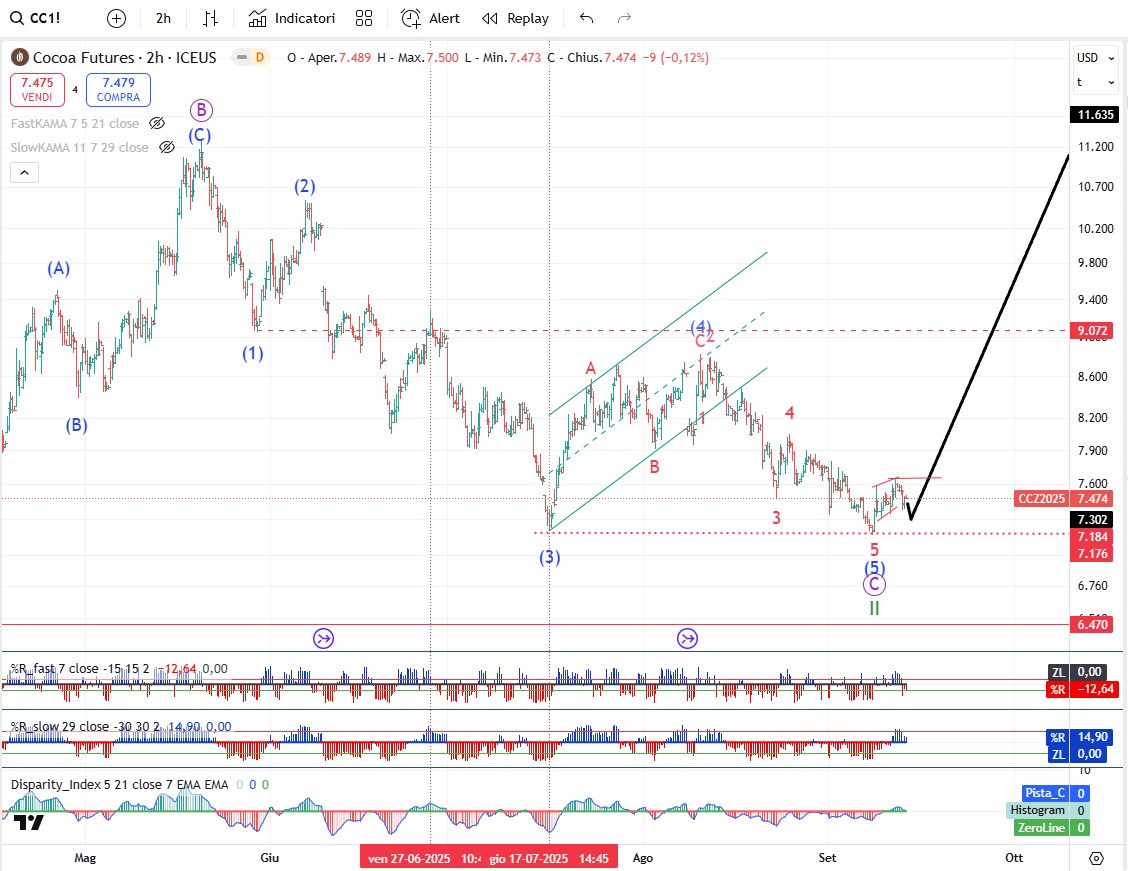Image resolution: width=1128 pixels, height=871 pixels.
Task: Click the D delayed-data badge
Action: (x=260, y=58)
